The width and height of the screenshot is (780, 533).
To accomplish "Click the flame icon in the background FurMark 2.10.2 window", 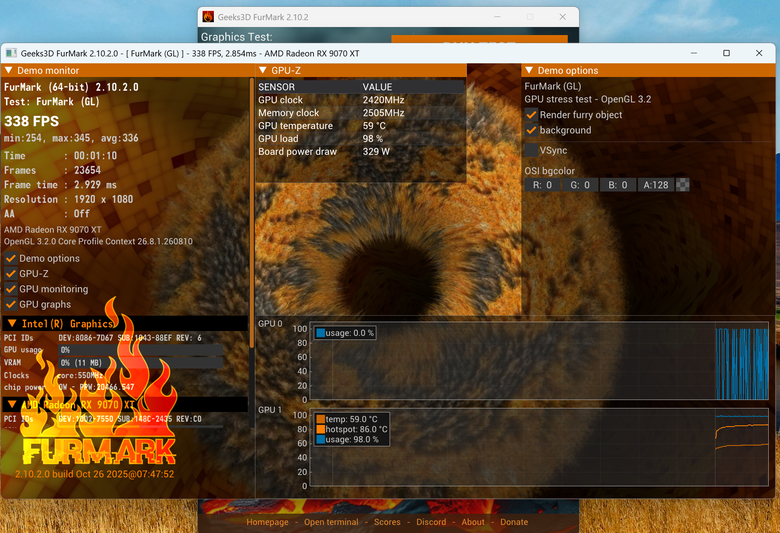I will tap(208, 17).
